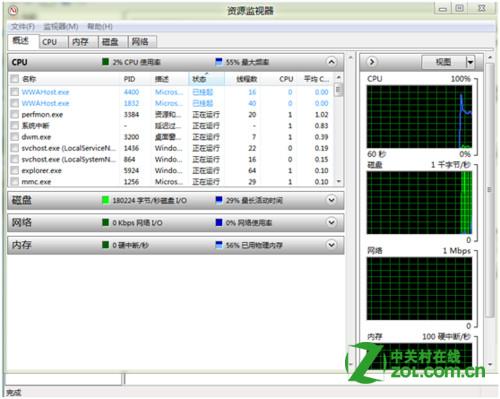Click the CPU usage graph
This screenshot has height=399, width=500.
coord(419,117)
